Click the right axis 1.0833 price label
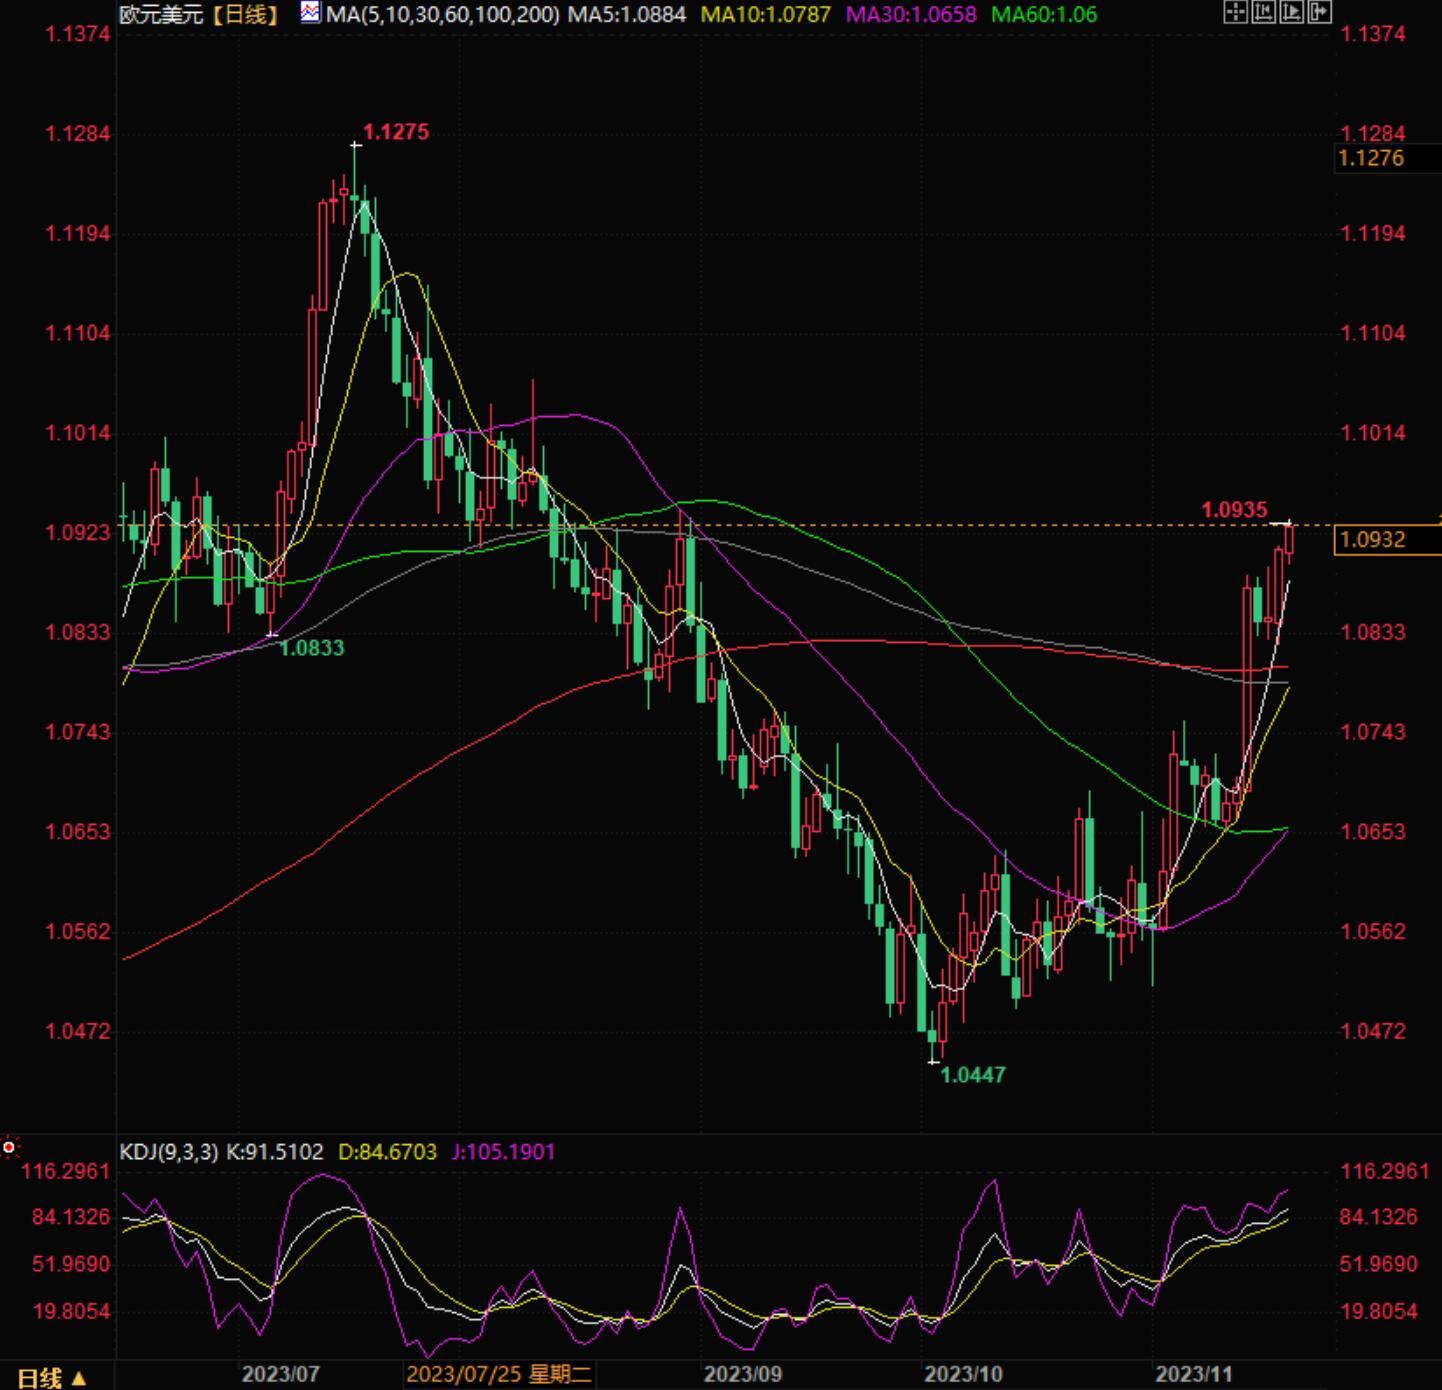Viewport: 1442px width, 1390px height. point(1373,632)
